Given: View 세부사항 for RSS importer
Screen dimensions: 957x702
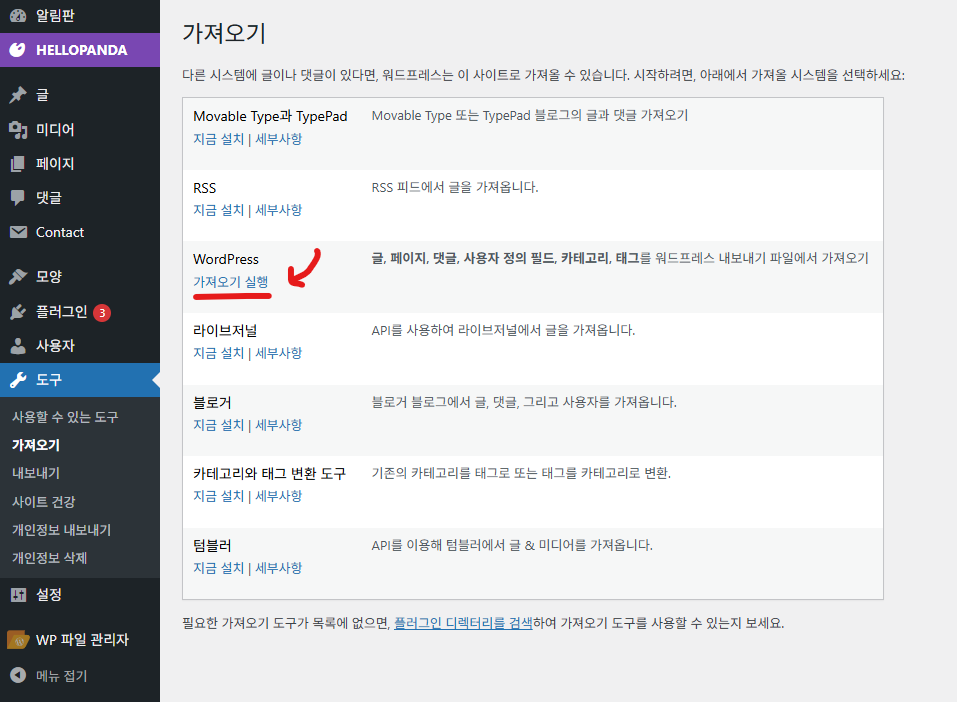Looking at the screenshot, I should tap(278, 210).
